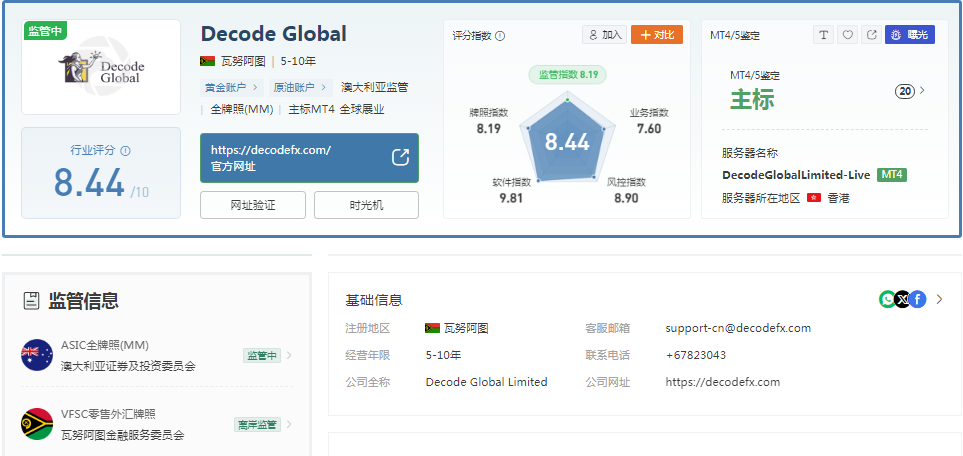This screenshot has width=963, height=456.
Task: Click info icon beside 行业评分
Action: tap(126, 151)
